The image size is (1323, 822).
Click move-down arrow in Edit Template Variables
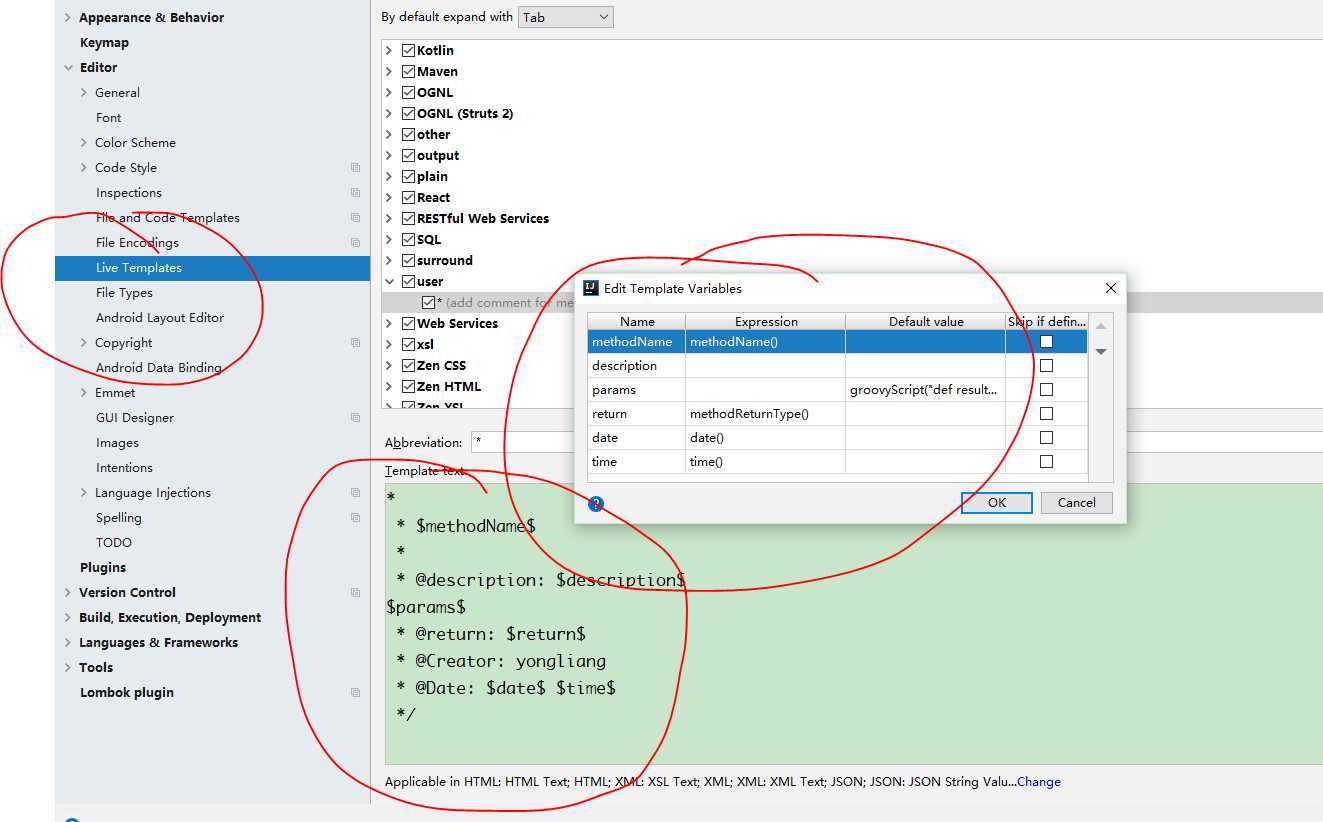pyautogui.click(x=1101, y=351)
